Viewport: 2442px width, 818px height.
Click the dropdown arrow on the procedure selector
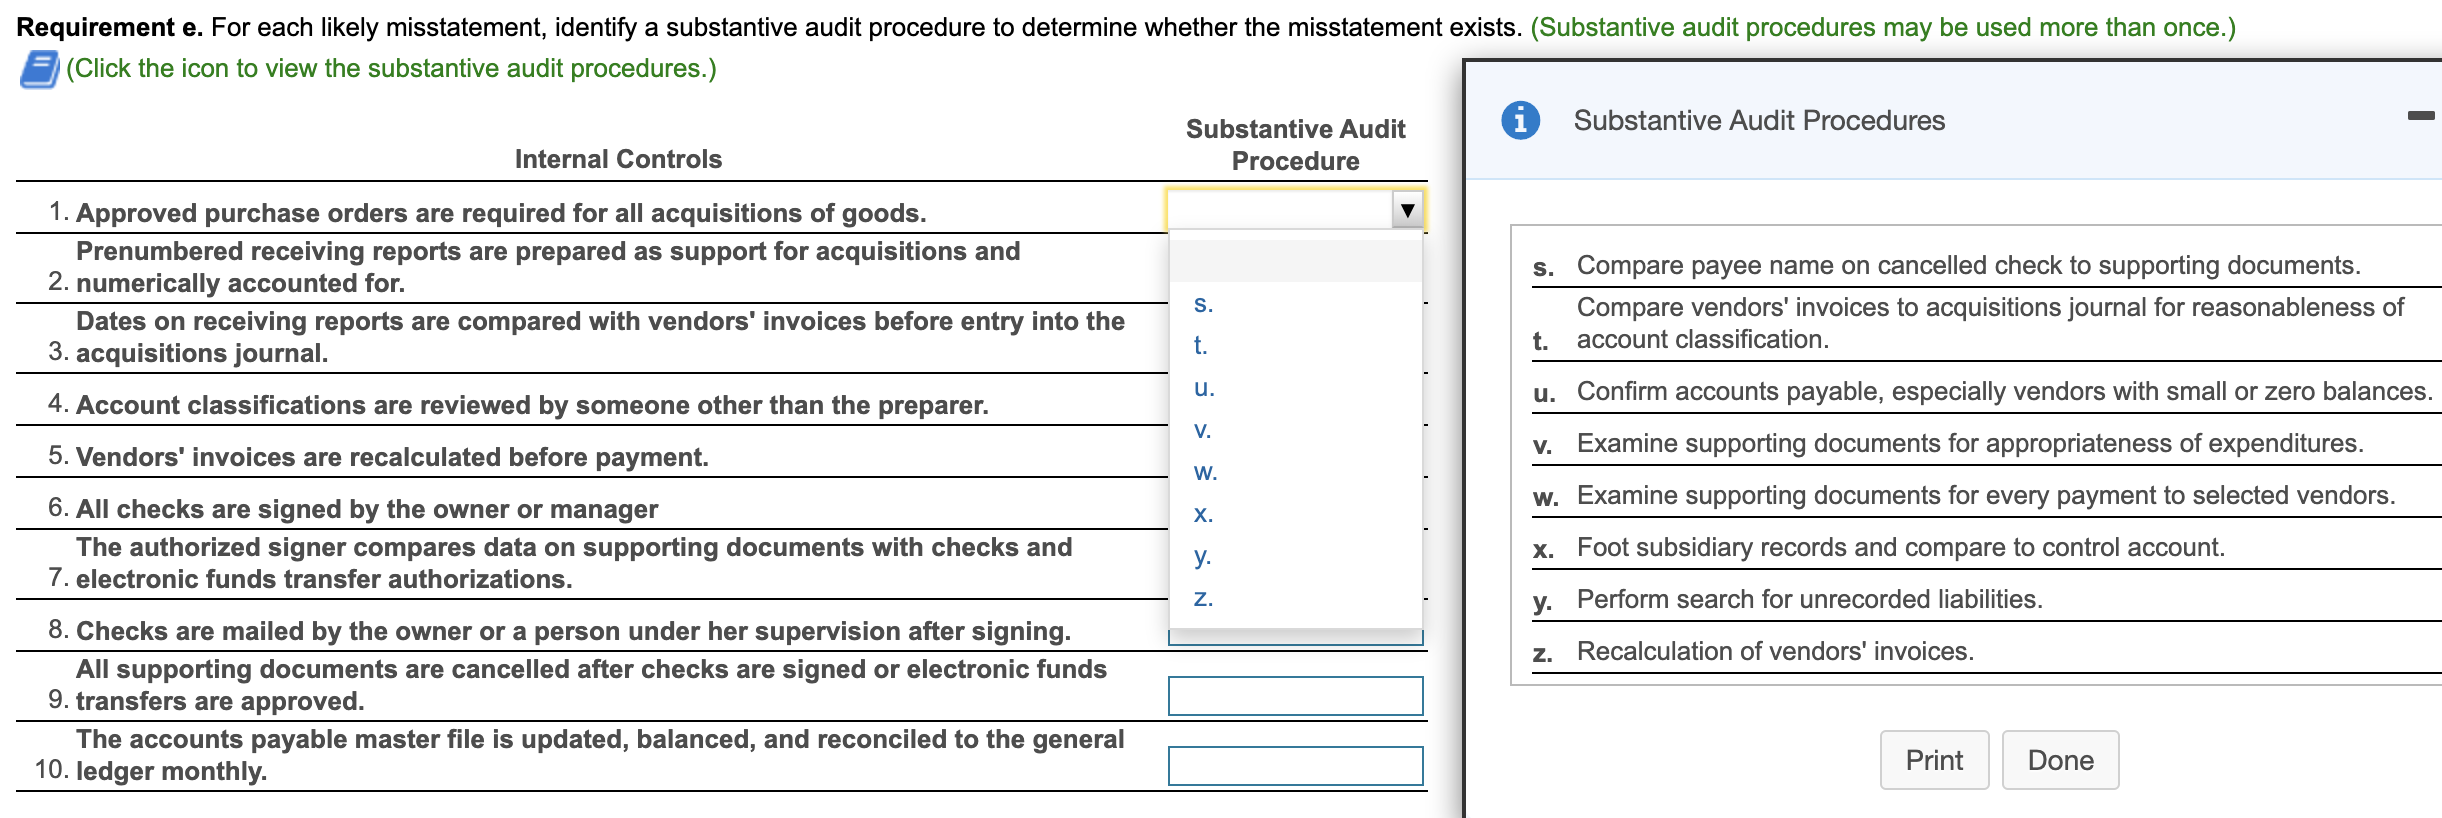(x=1407, y=211)
